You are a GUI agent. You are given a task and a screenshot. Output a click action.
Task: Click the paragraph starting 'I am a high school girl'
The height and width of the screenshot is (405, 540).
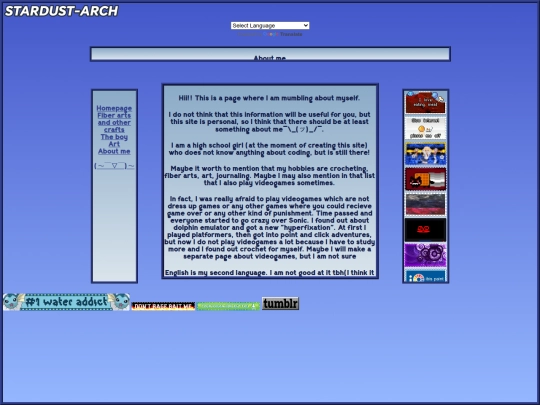[269, 149]
